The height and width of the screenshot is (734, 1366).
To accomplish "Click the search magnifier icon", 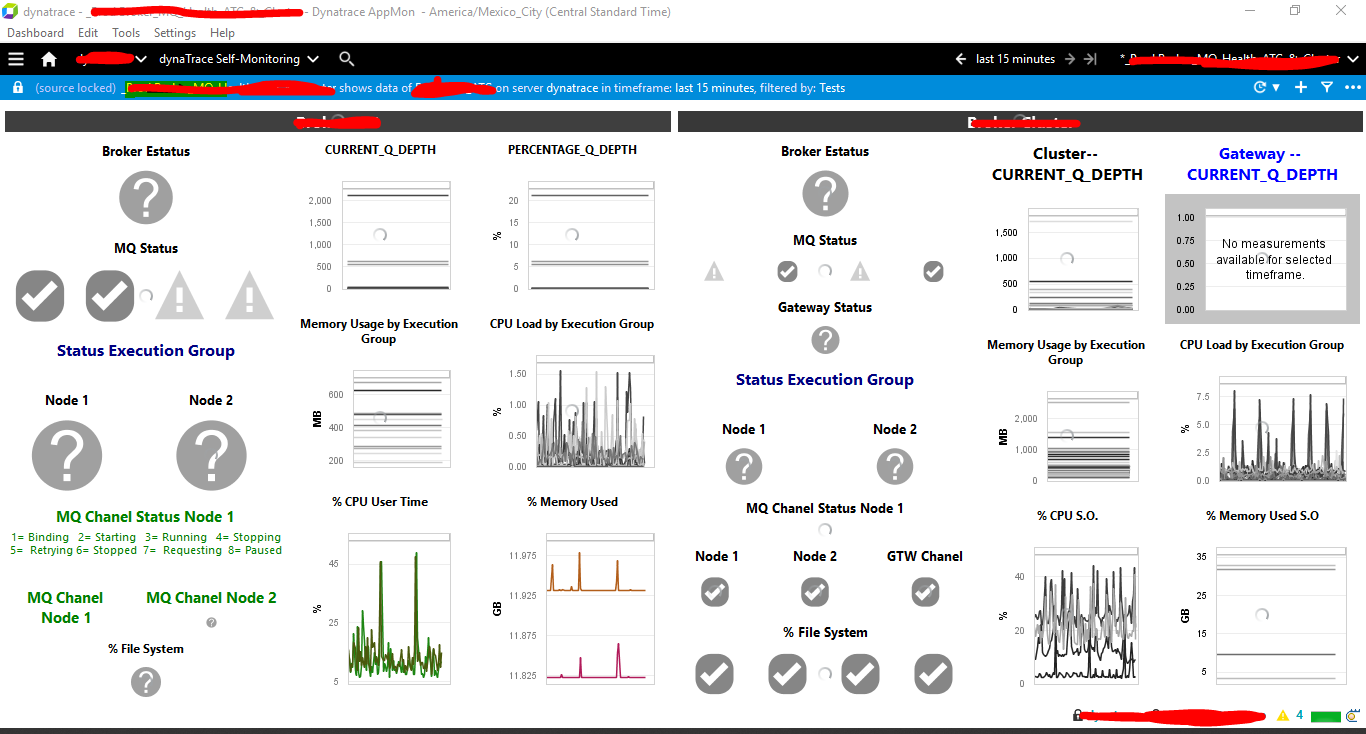I will 346,59.
